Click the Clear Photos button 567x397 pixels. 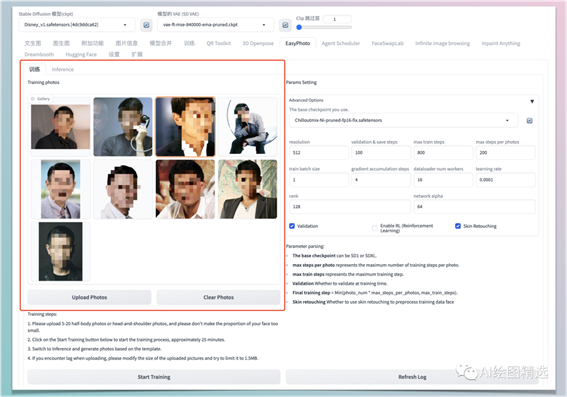218,297
